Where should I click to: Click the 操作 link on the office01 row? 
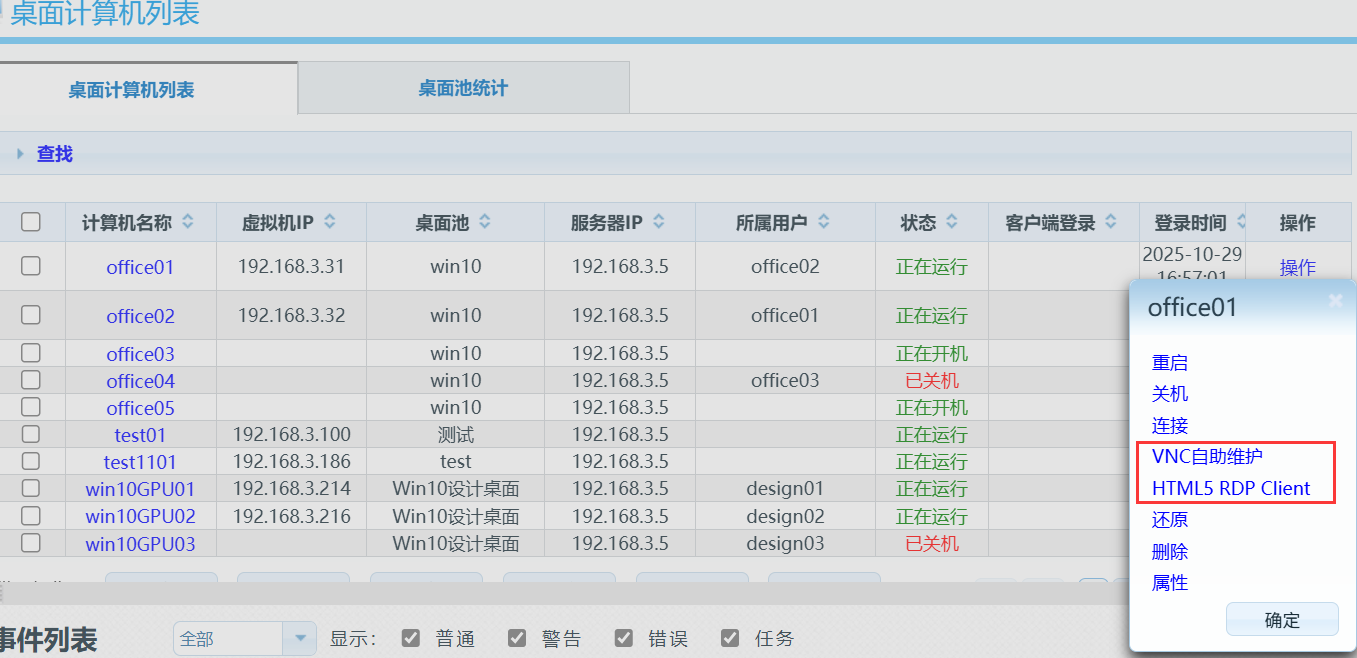click(1297, 267)
